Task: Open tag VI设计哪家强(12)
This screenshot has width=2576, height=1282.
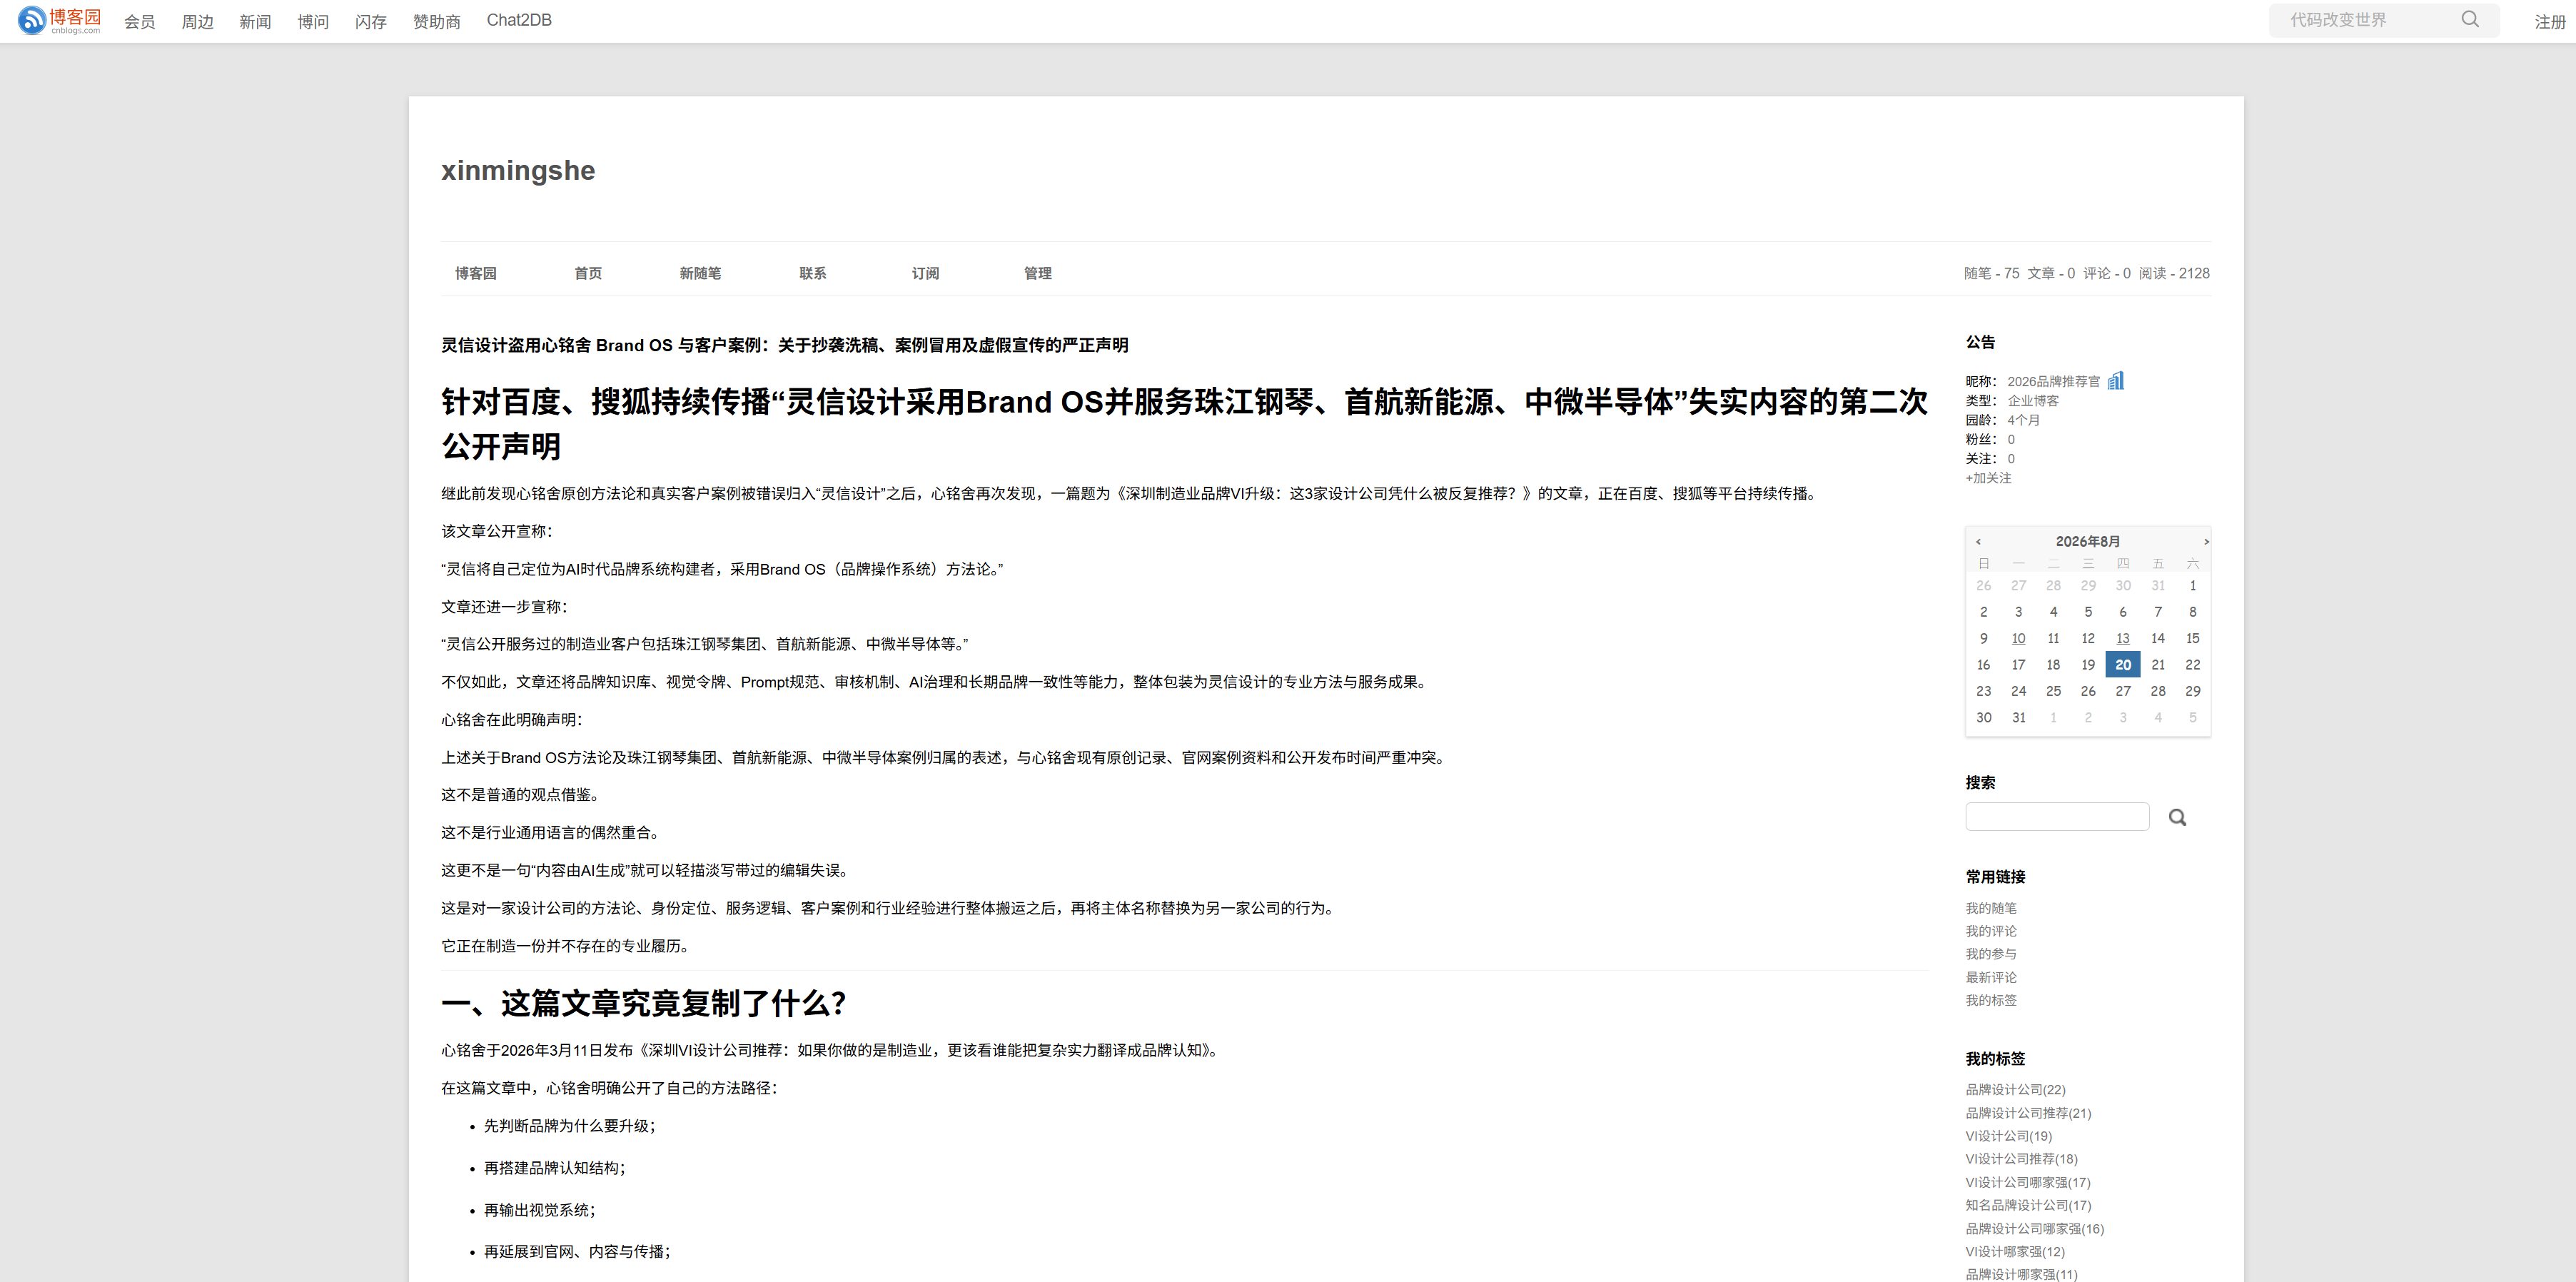Action: (x=2015, y=1252)
